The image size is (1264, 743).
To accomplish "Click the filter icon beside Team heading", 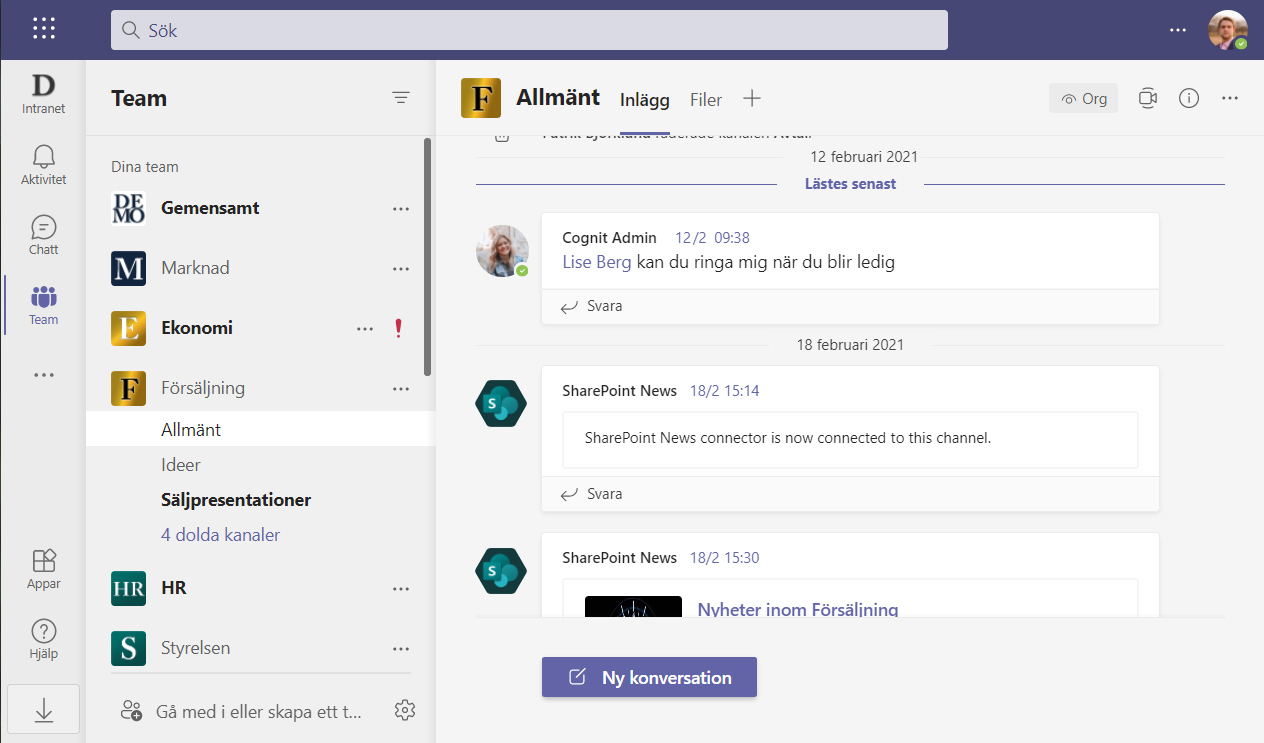I will tap(401, 97).
